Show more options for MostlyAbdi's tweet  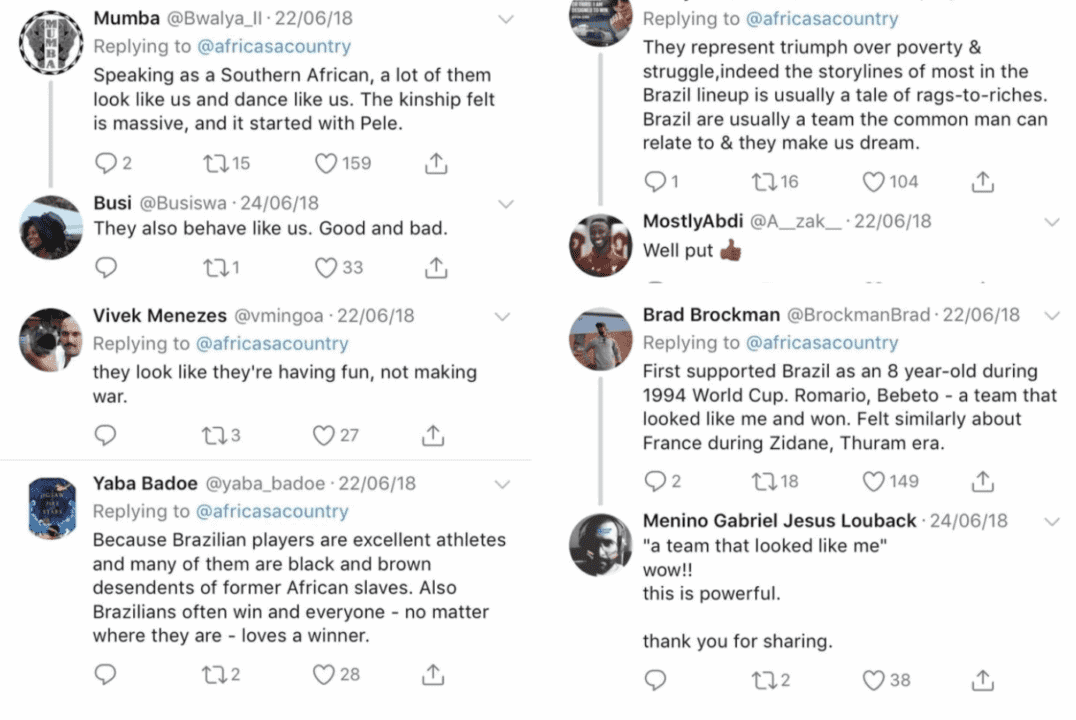click(x=1051, y=222)
